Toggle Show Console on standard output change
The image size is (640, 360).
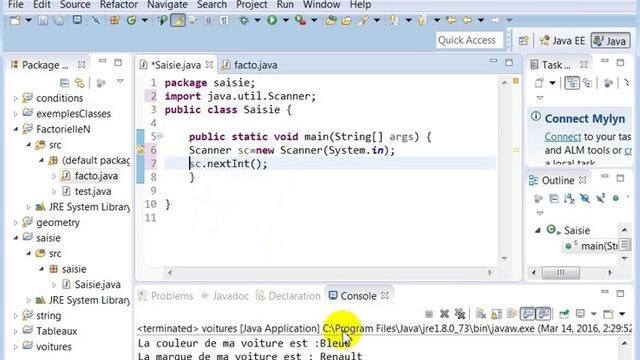click(527, 313)
